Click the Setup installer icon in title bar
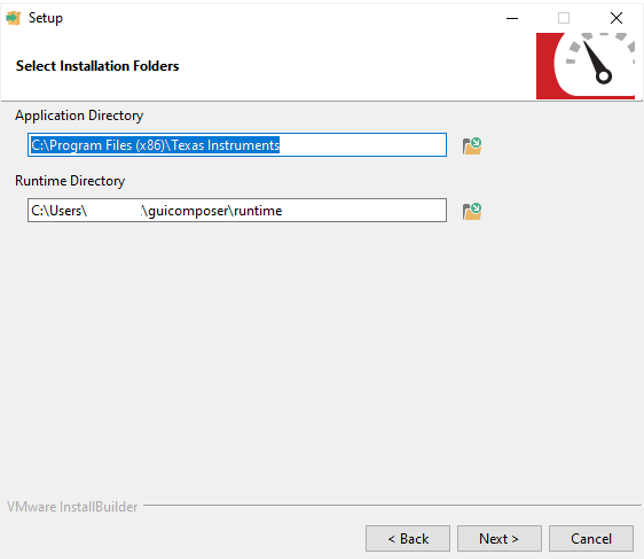Screen dimensions: 644x559 (x=13, y=18)
